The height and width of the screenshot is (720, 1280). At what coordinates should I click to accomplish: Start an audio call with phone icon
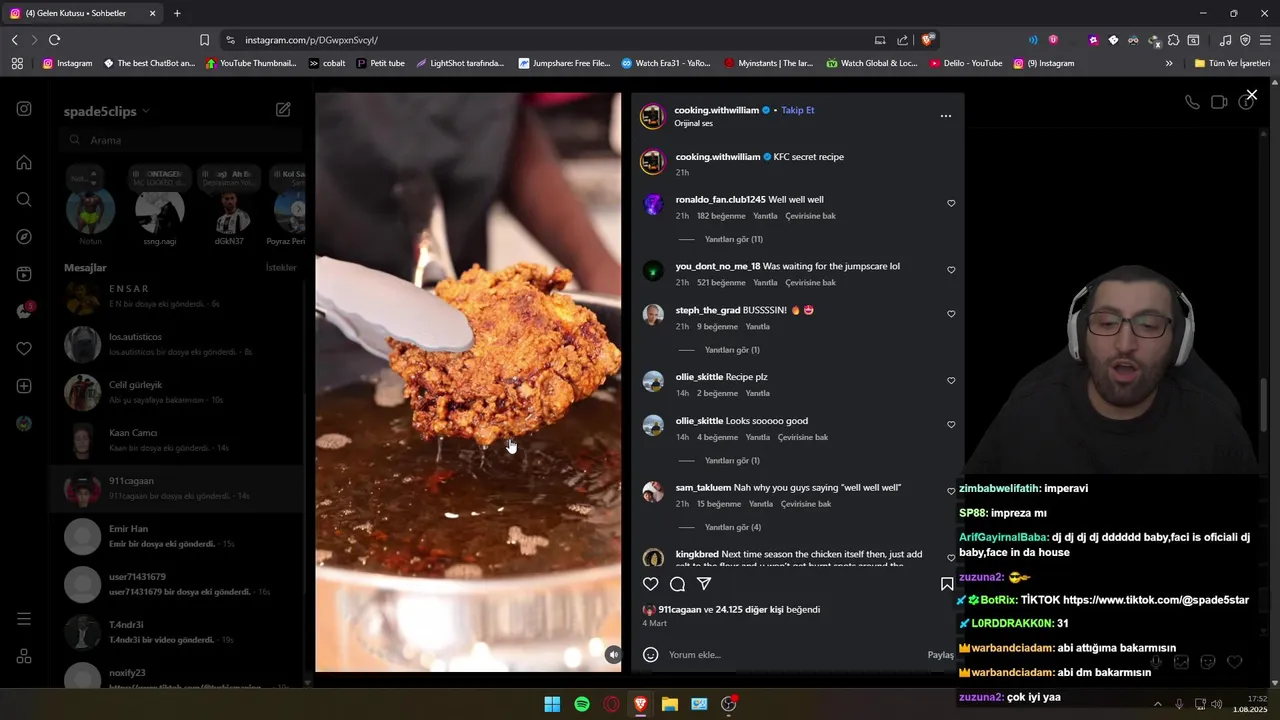(1192, 102)
